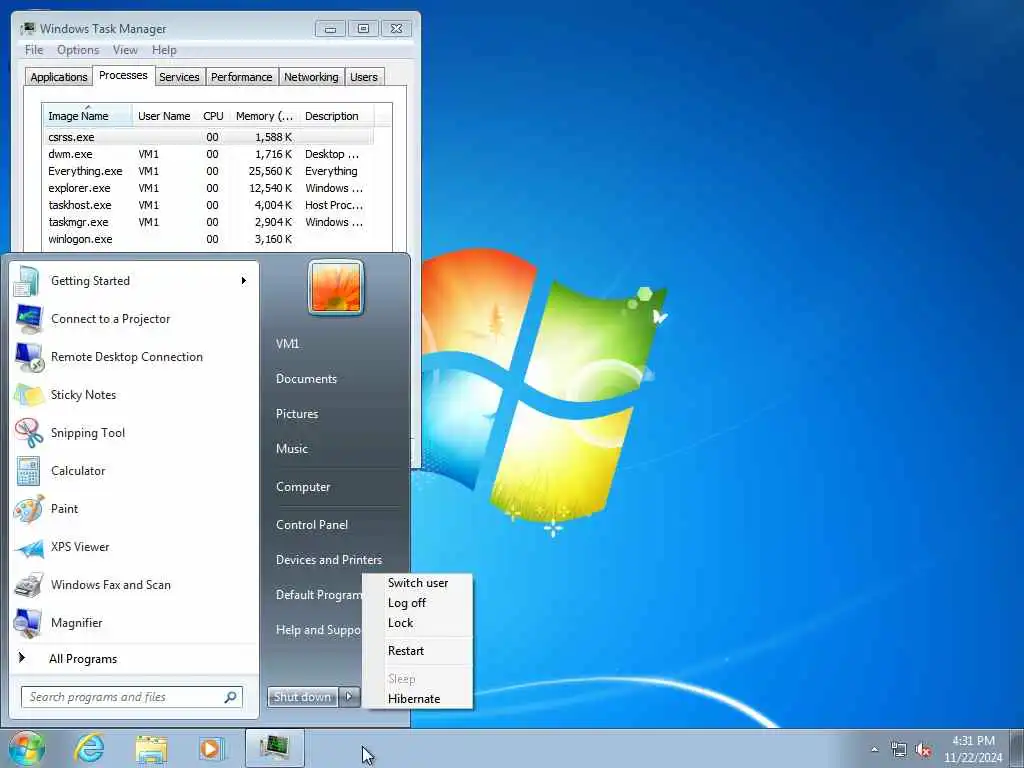The height and width of the screenshot is (768, 1024).
Task: Open Pictures from Start menu
Action: click(297, 414)
